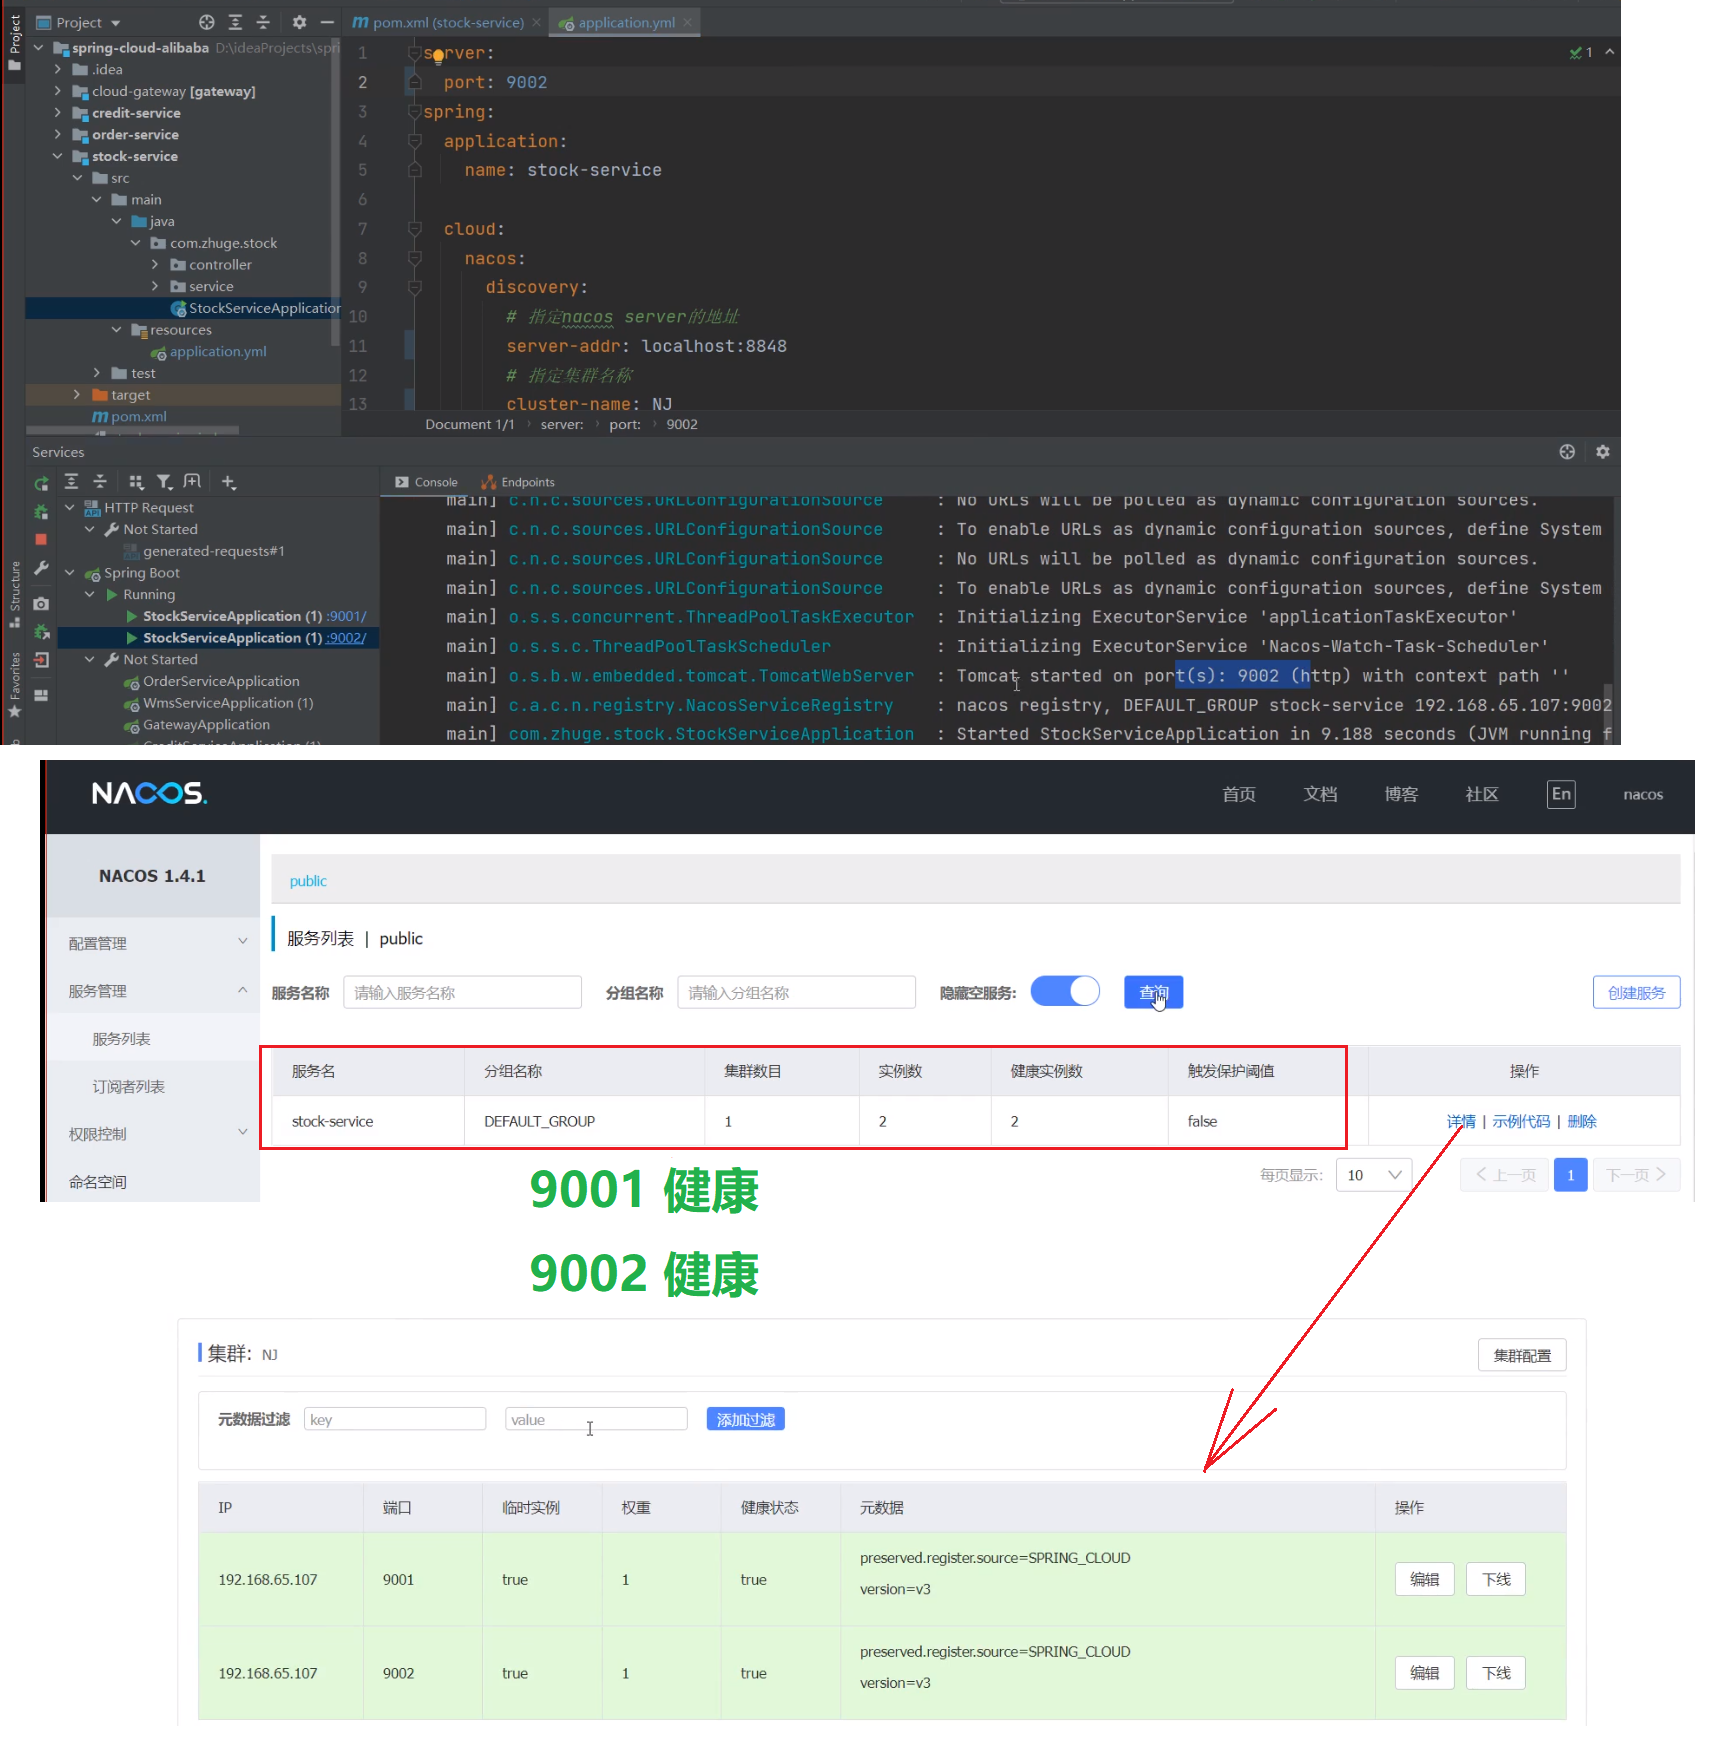The height and width of the screenshot is (1752, 1716).
Task: Expand the target folder
Action: [x=77, y=395]
